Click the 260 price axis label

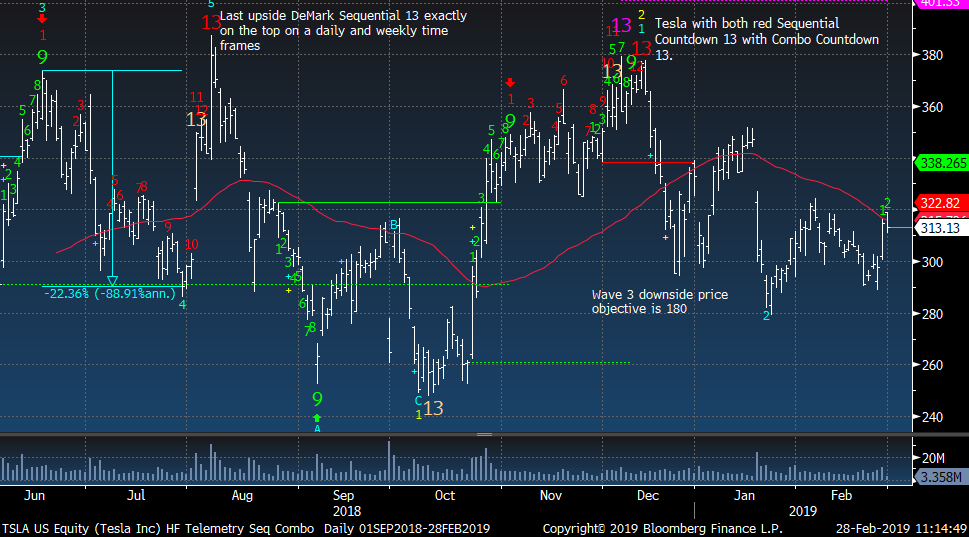(x=932, y=365)
